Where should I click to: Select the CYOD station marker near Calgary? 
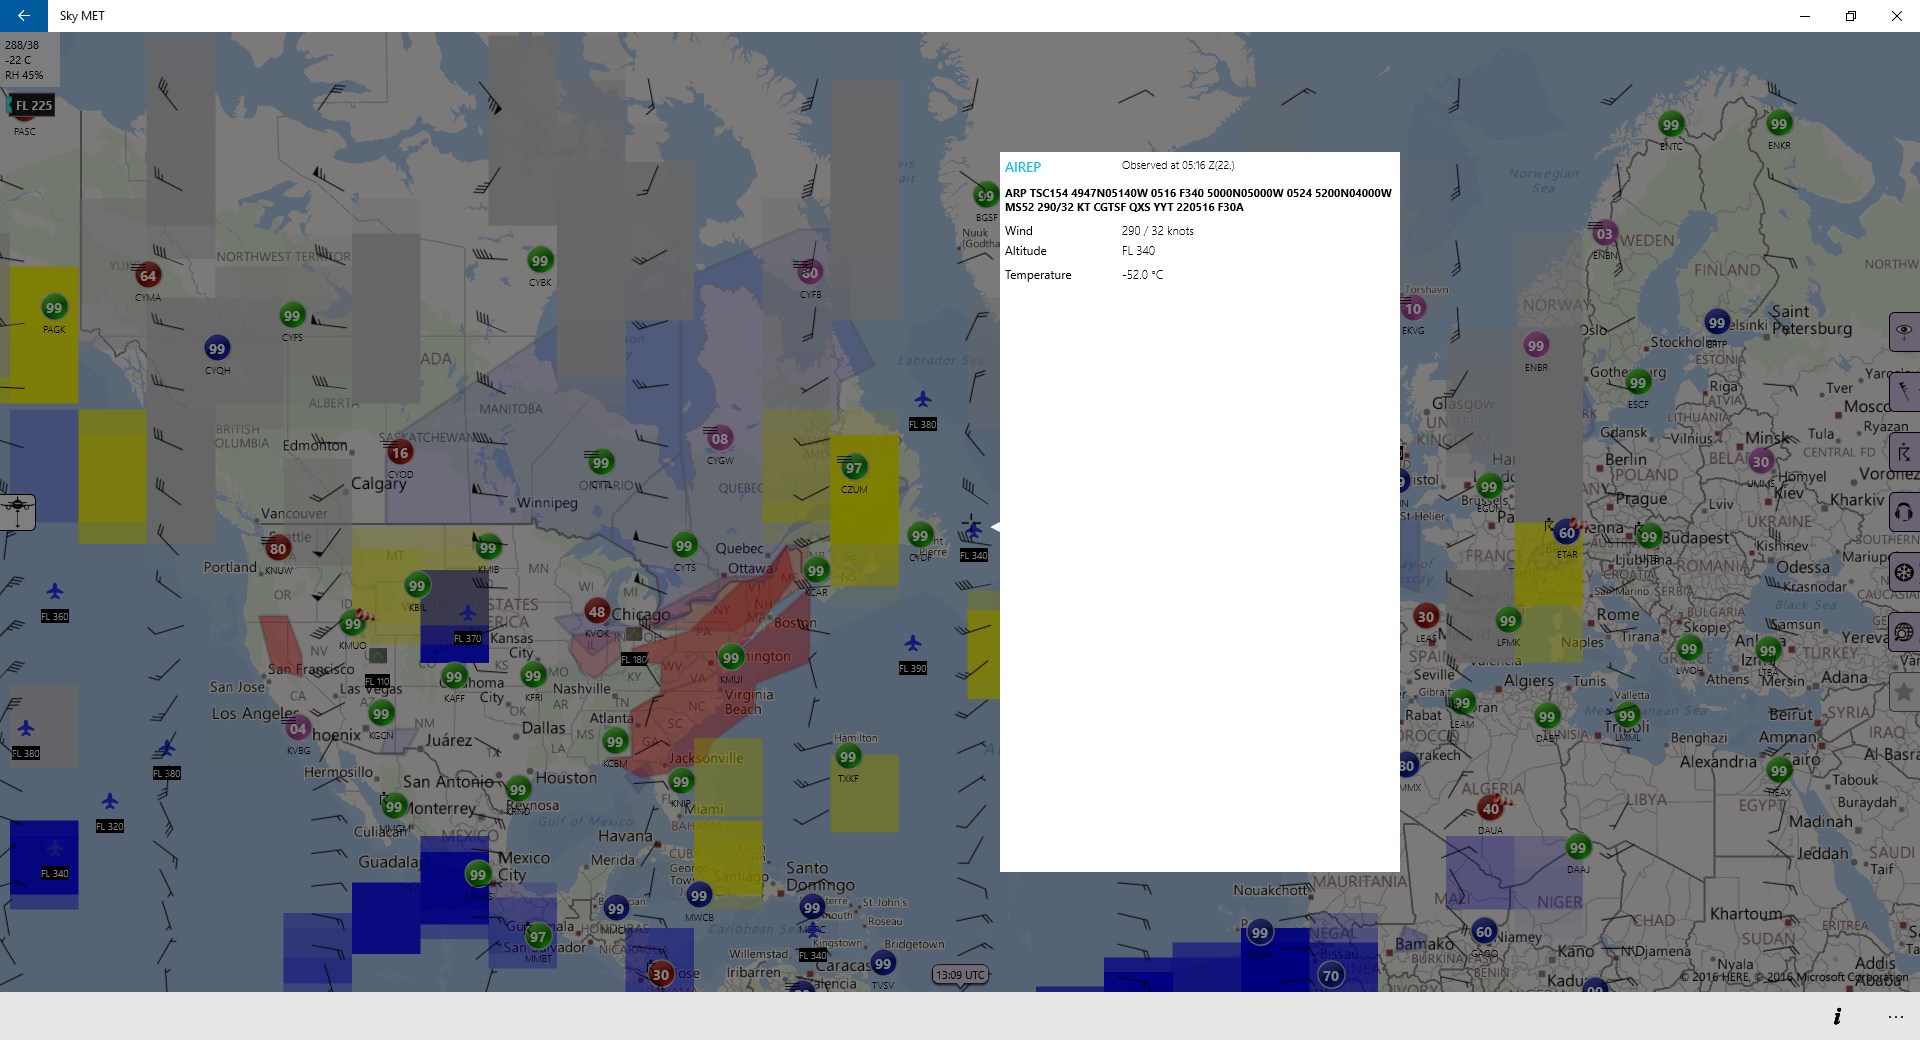(400, 453)
